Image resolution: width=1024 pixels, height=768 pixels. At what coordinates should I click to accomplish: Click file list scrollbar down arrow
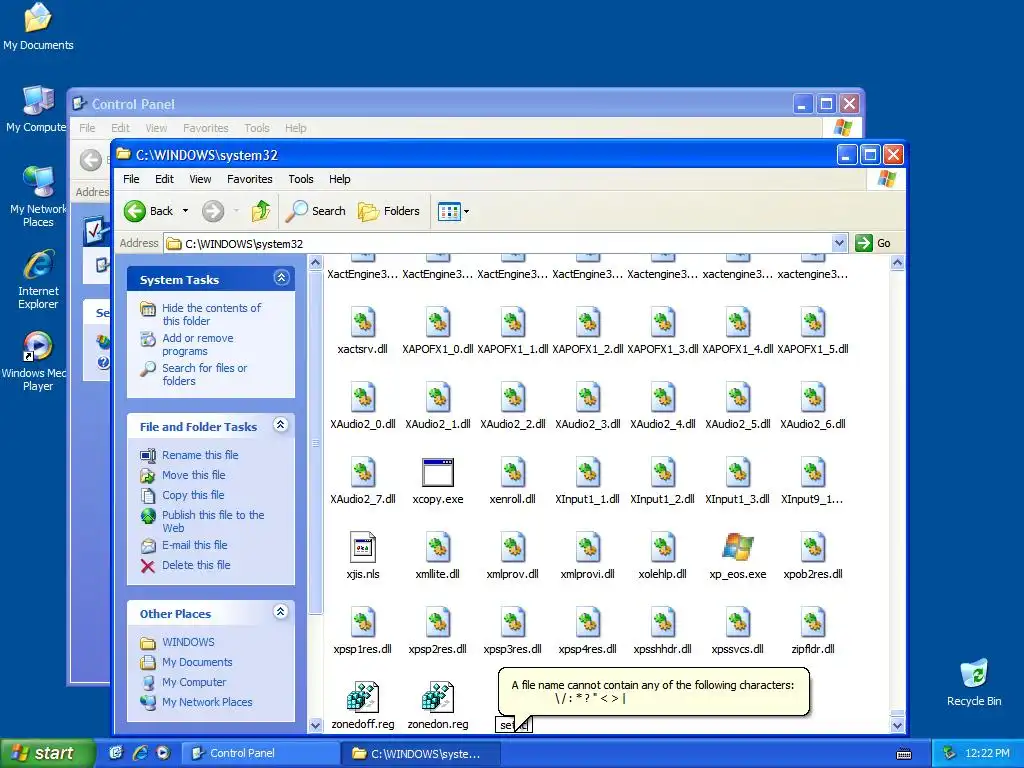point(897,725)
